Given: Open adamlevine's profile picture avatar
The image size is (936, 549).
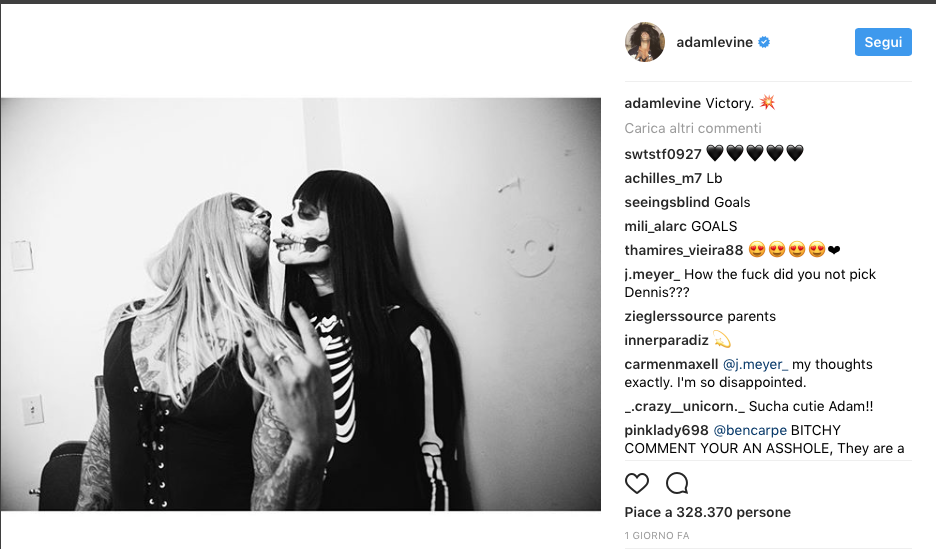Looking at the screenshot, I should click(645, 42).
